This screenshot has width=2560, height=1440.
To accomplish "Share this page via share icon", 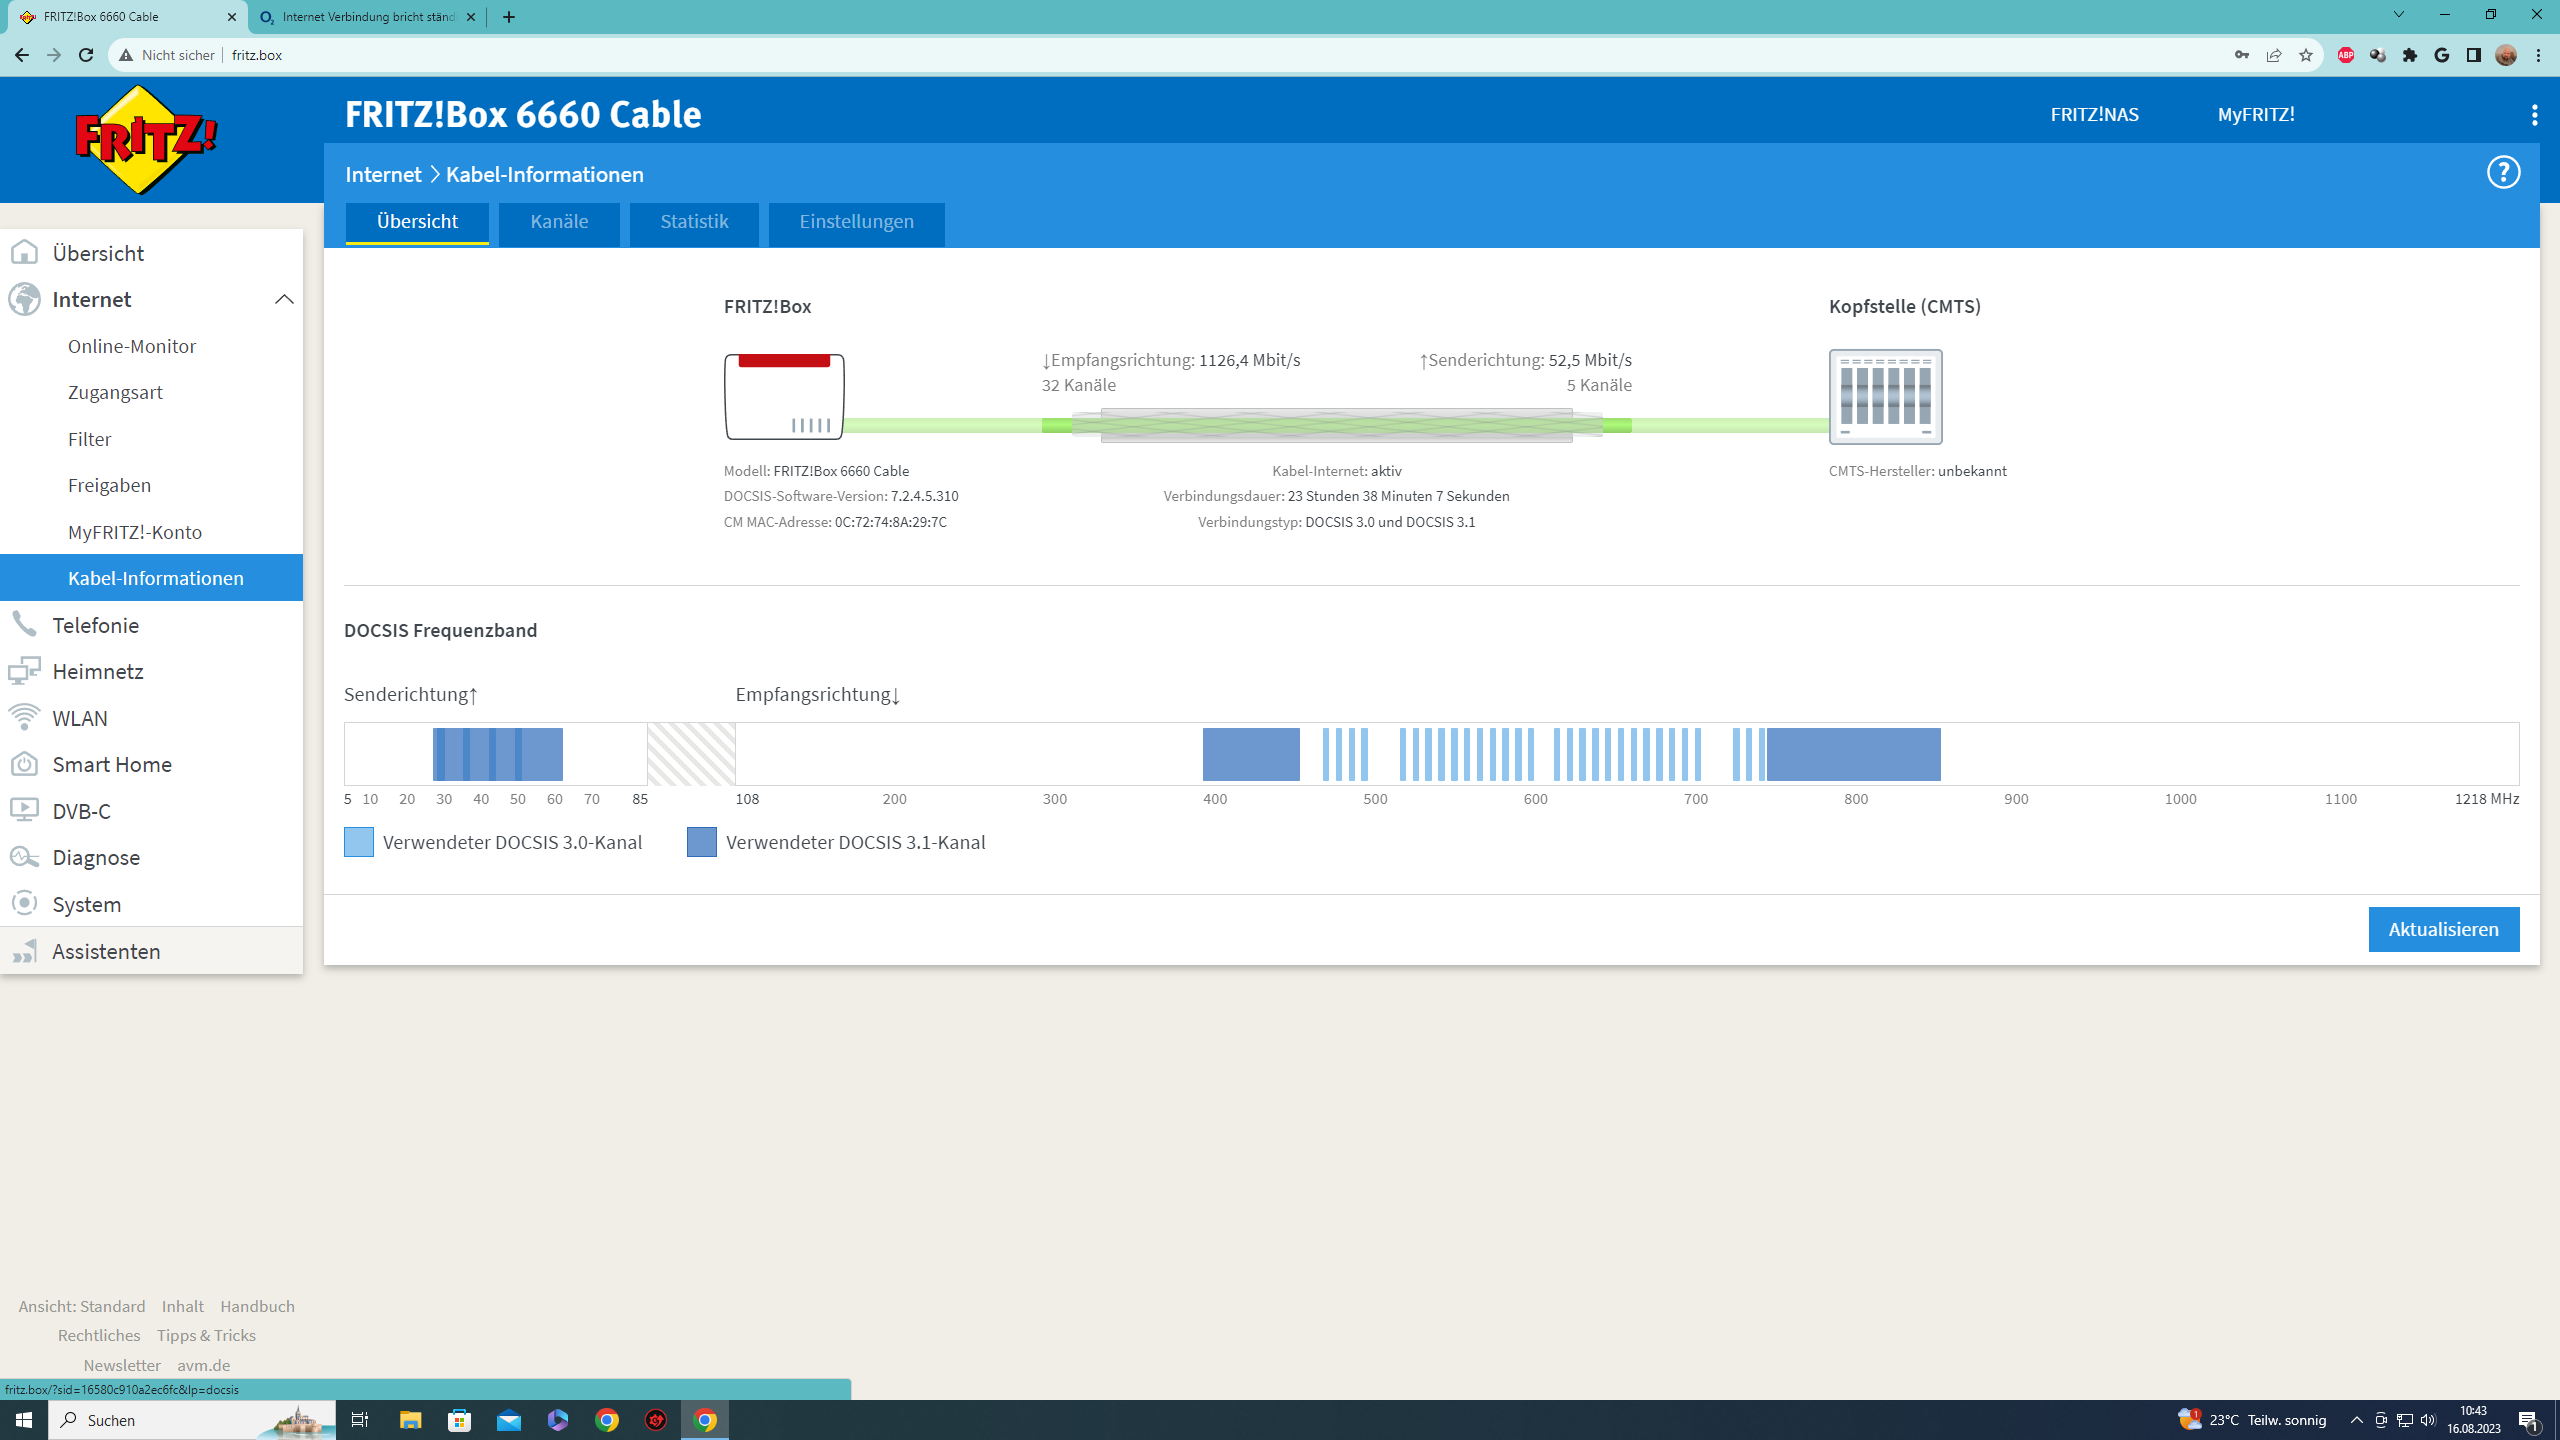I will pyautogui.click(x=2274, y=55).
